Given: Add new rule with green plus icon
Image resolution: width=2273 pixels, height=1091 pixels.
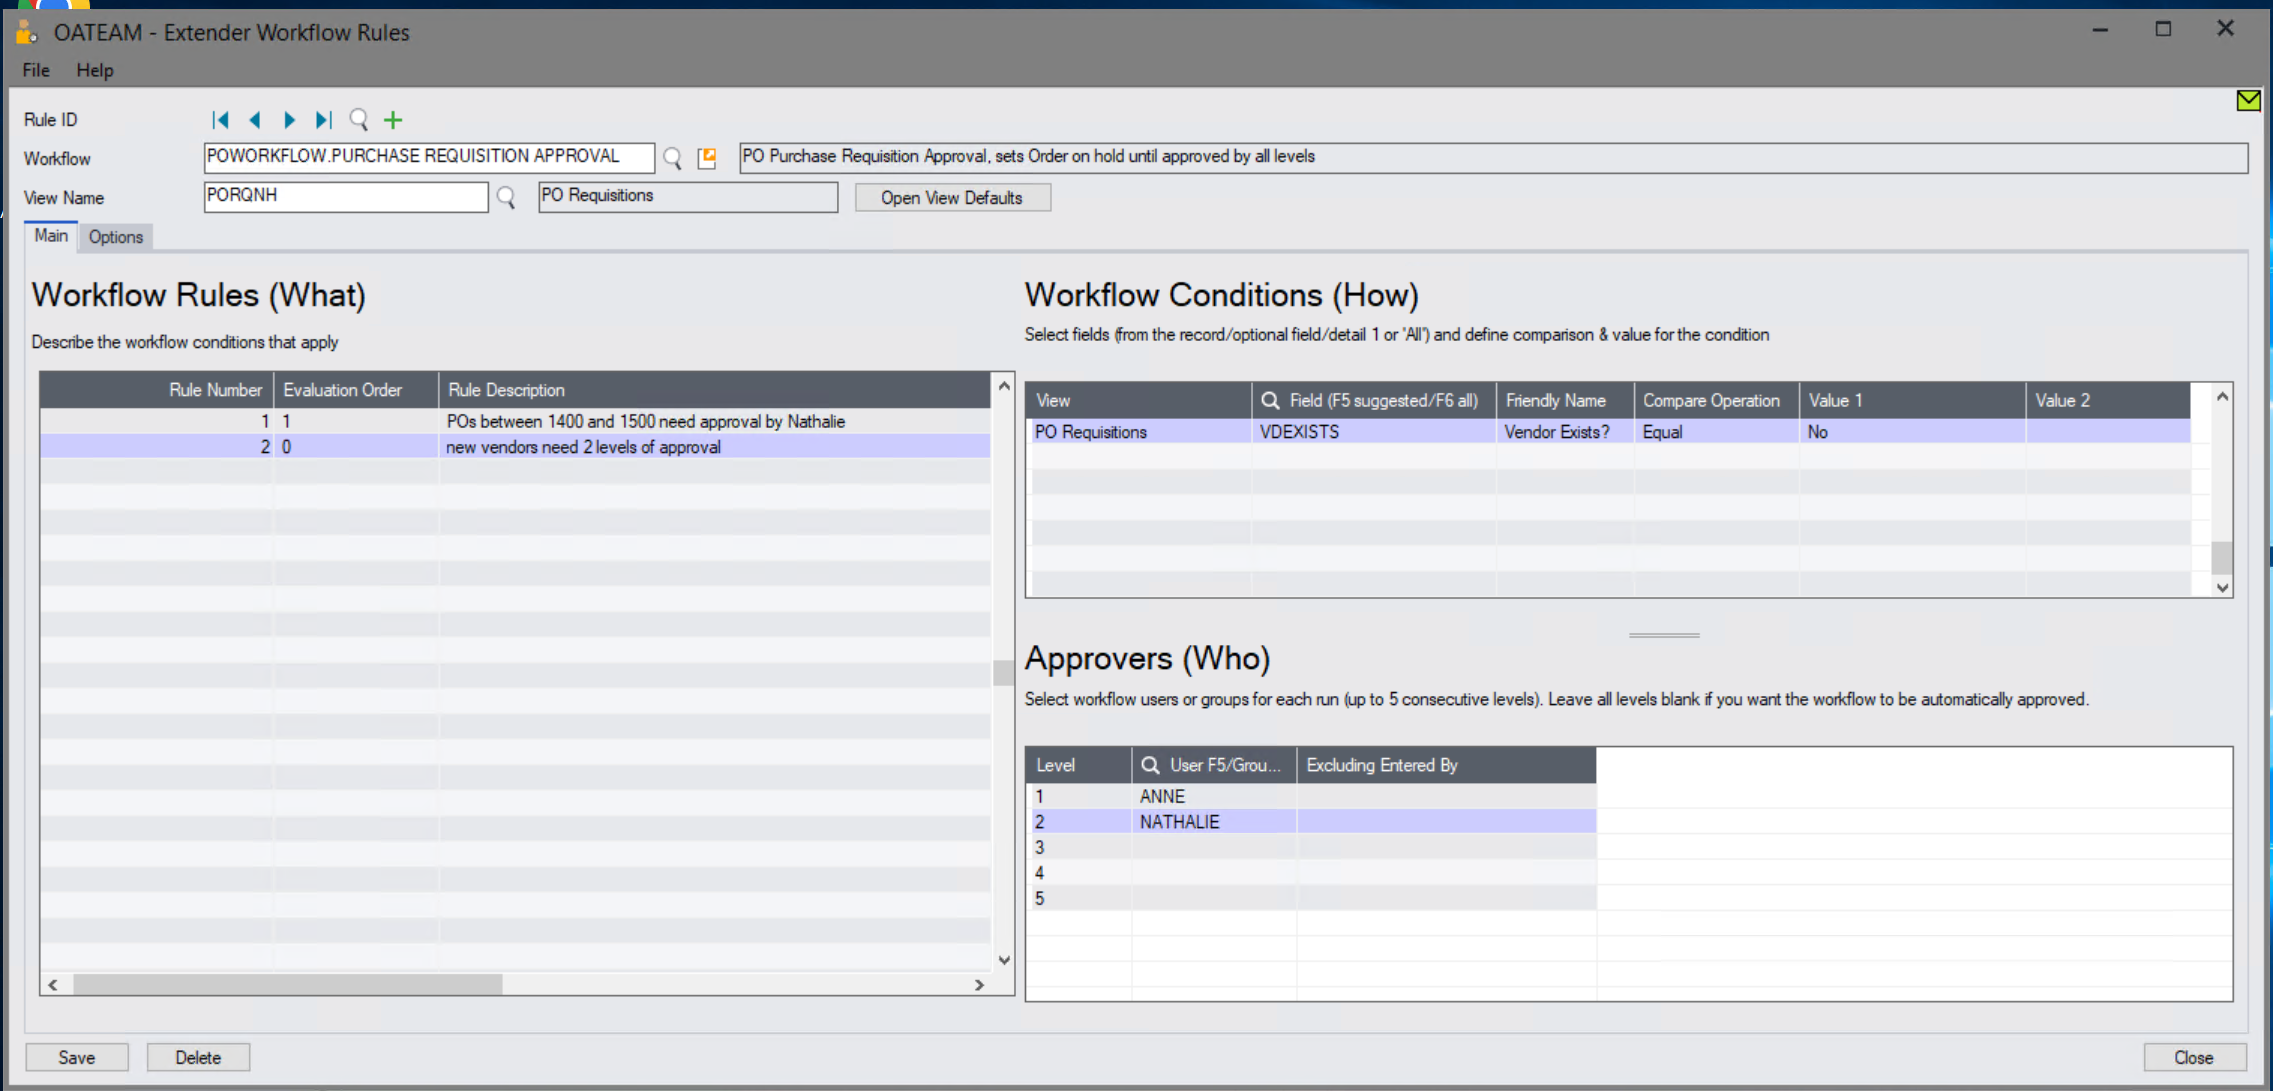Looking at the screenshot, I should 393,120.
